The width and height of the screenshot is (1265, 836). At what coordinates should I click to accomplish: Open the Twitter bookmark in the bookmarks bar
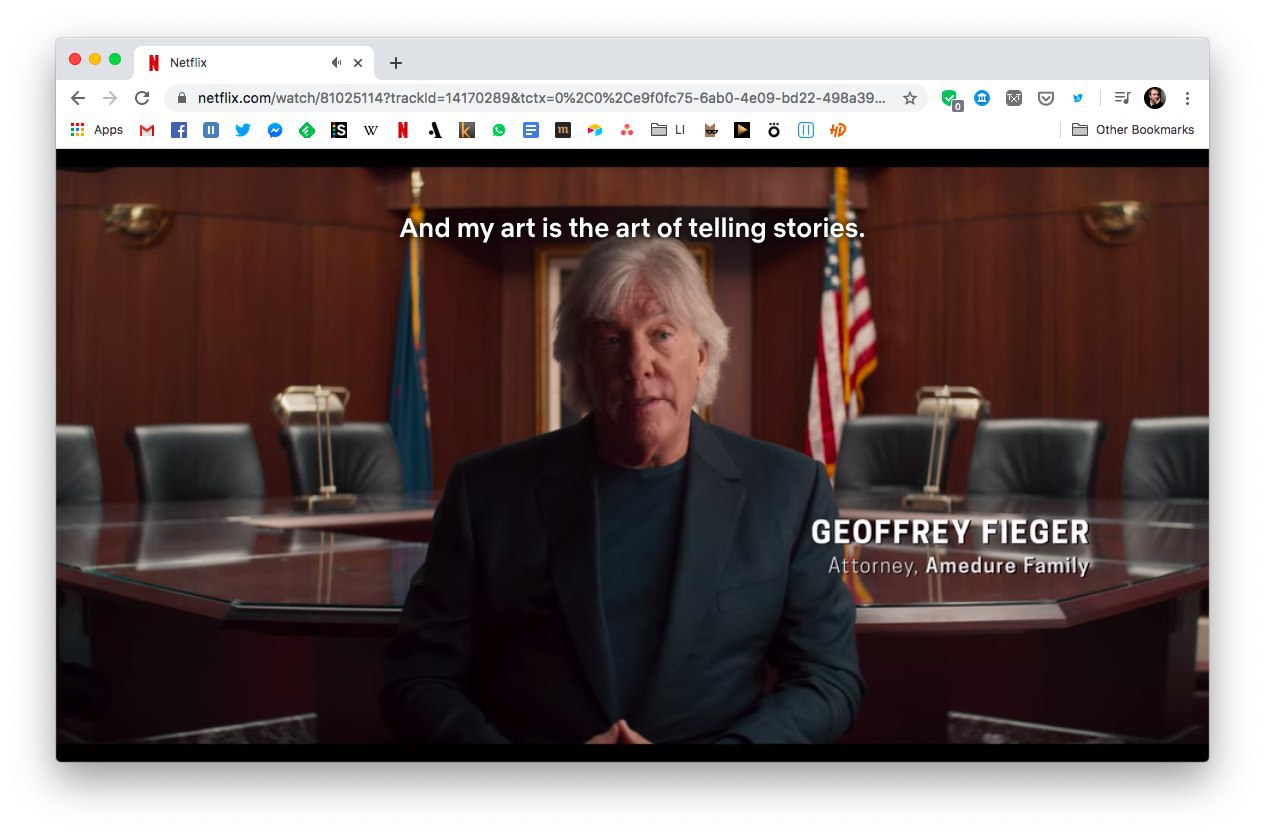243,130
